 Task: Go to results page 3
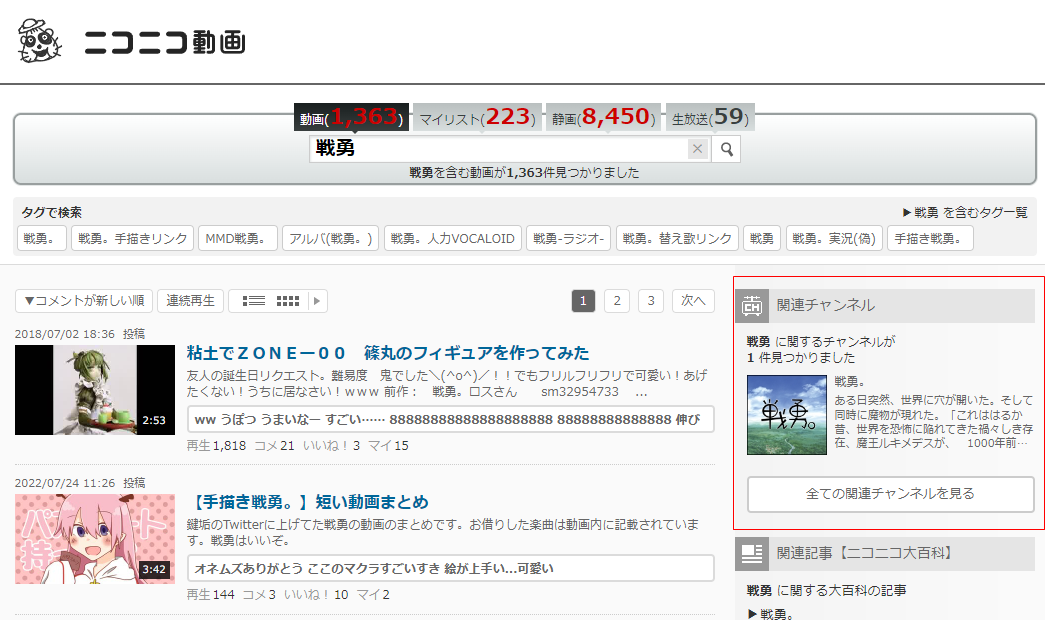coord(651,301)
